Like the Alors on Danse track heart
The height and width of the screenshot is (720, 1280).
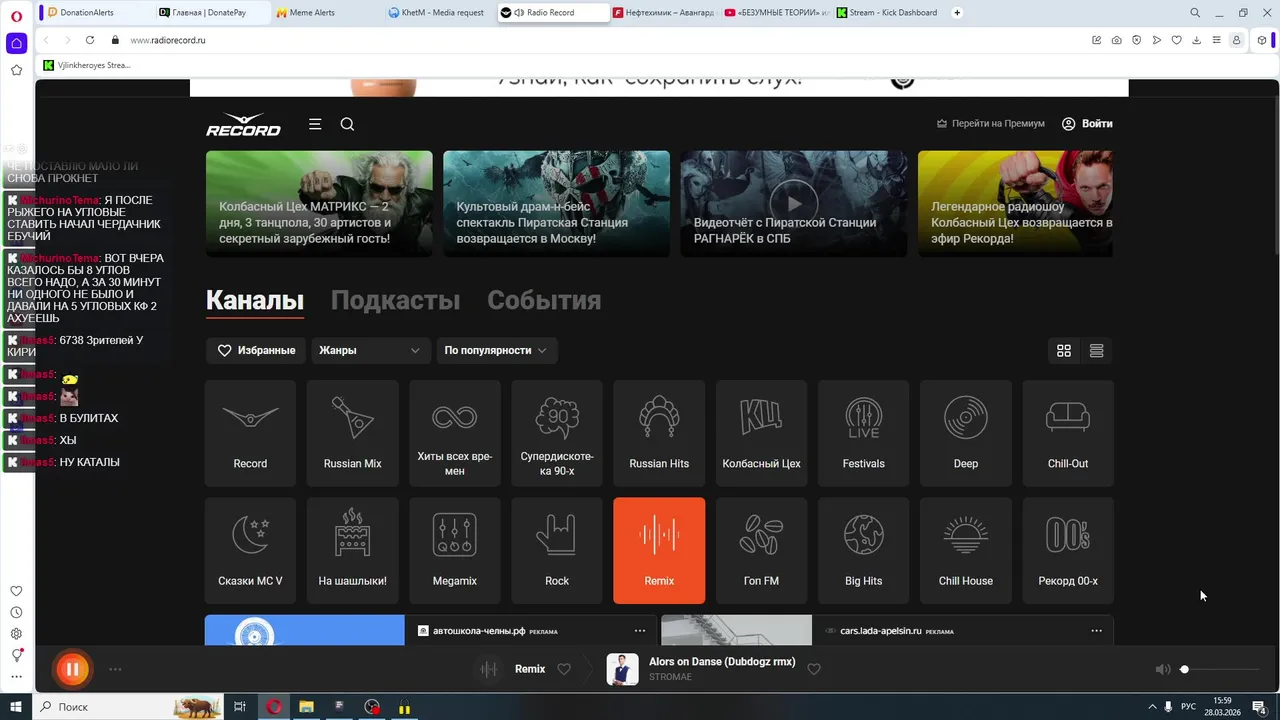(x=814, y=669)
